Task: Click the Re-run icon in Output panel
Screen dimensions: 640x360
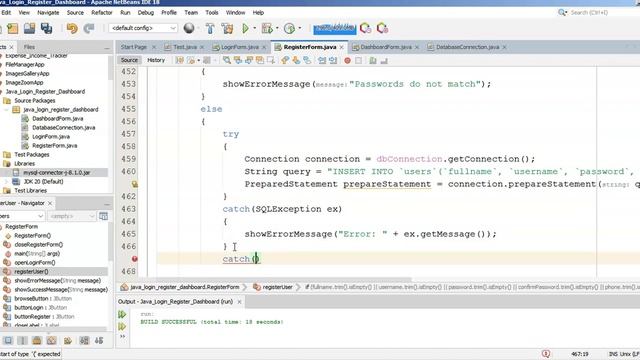Action: tap(122, 314)
